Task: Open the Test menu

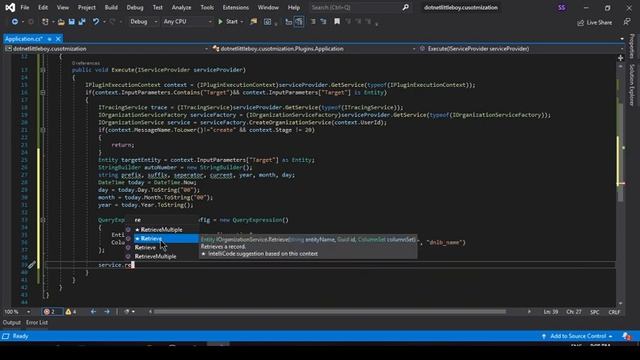Action: coord(158,7)
